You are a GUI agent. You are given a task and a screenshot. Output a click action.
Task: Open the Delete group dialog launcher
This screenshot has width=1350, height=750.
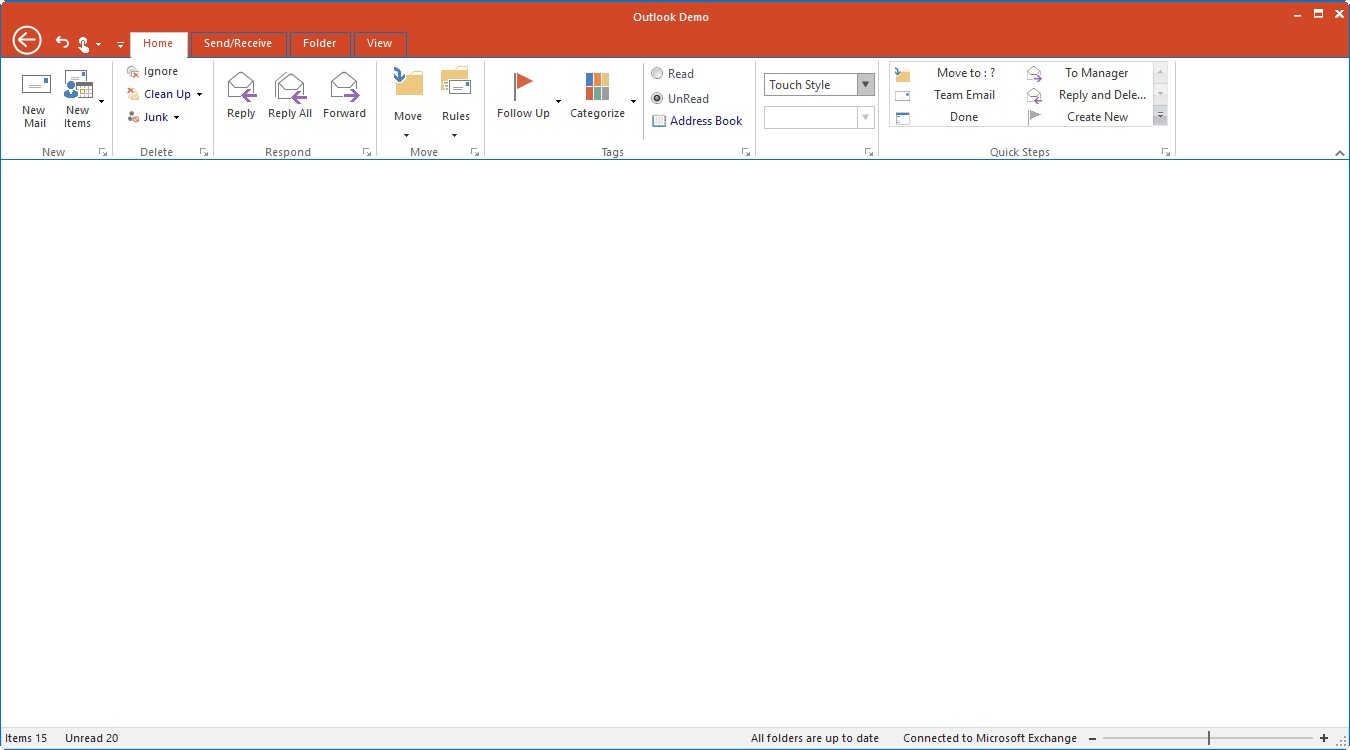coord(203,152)
